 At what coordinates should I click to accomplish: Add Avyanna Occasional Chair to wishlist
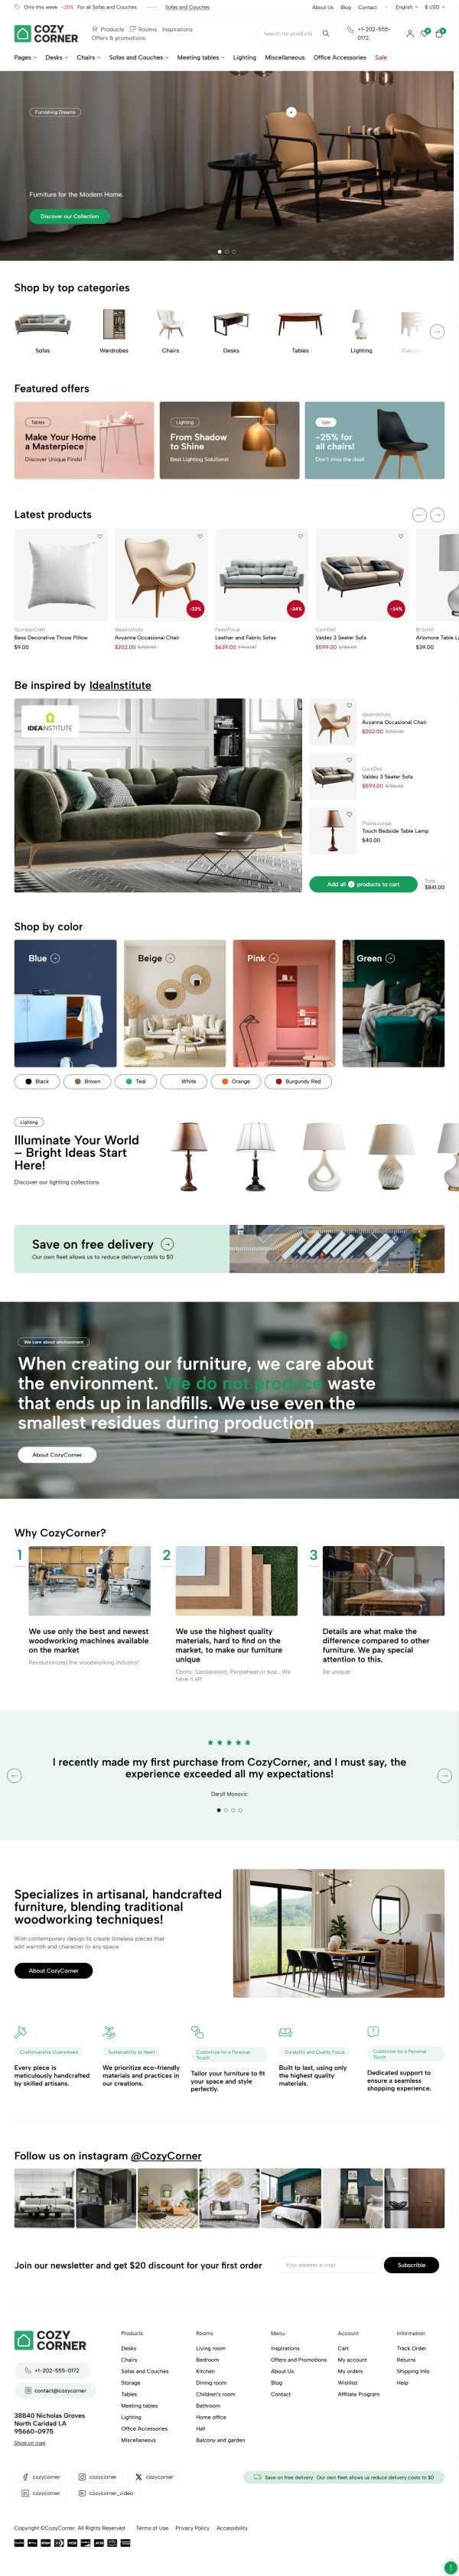(200, 536)
